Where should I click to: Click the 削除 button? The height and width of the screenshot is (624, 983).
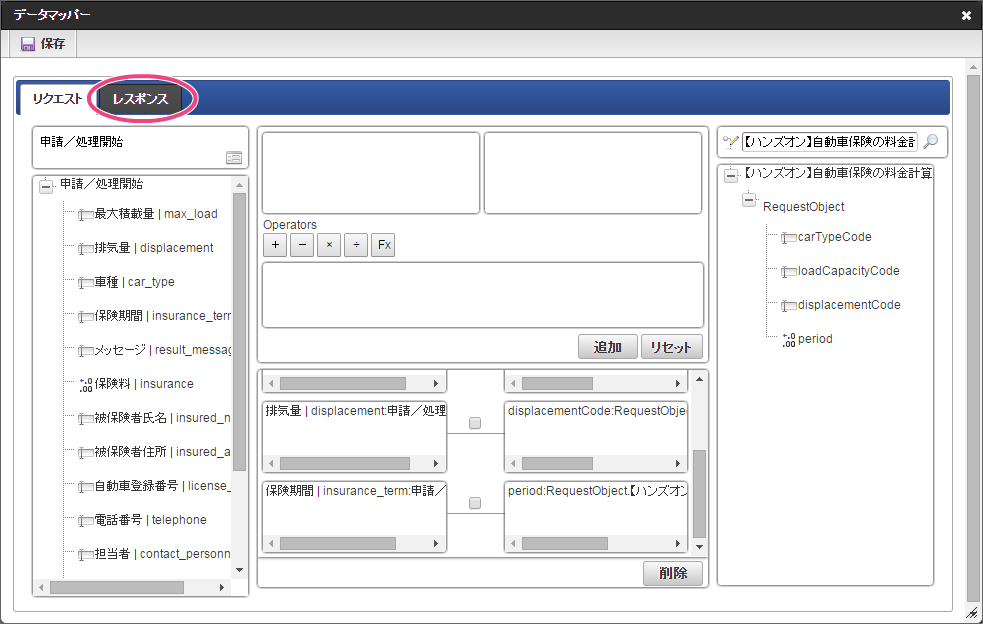click(673, 573)
